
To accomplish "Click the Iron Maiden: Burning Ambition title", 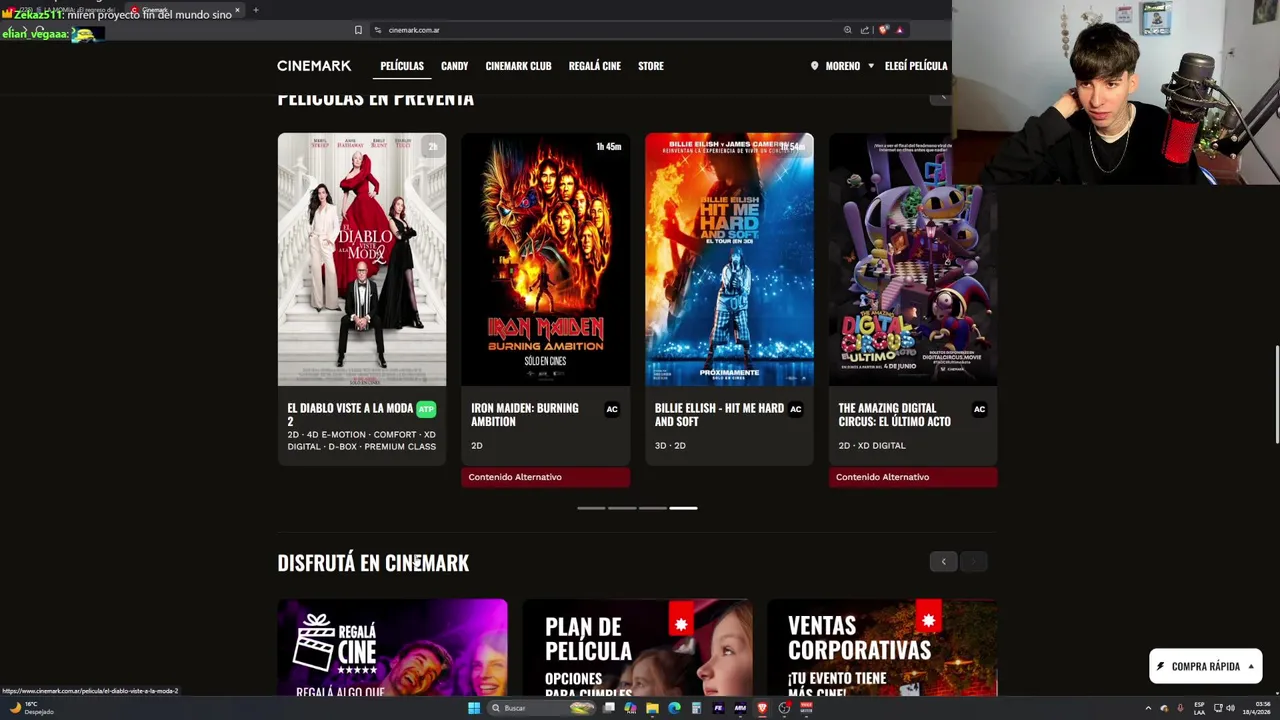I will coord(525,415).
